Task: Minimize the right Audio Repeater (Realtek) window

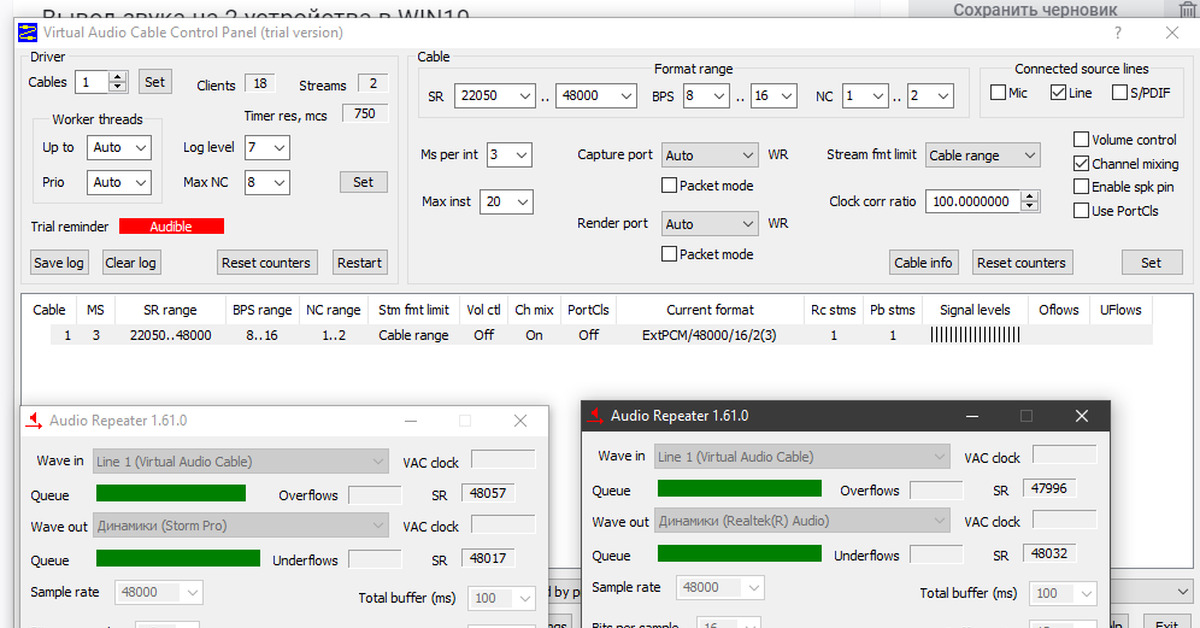Action: click(972, 415)
